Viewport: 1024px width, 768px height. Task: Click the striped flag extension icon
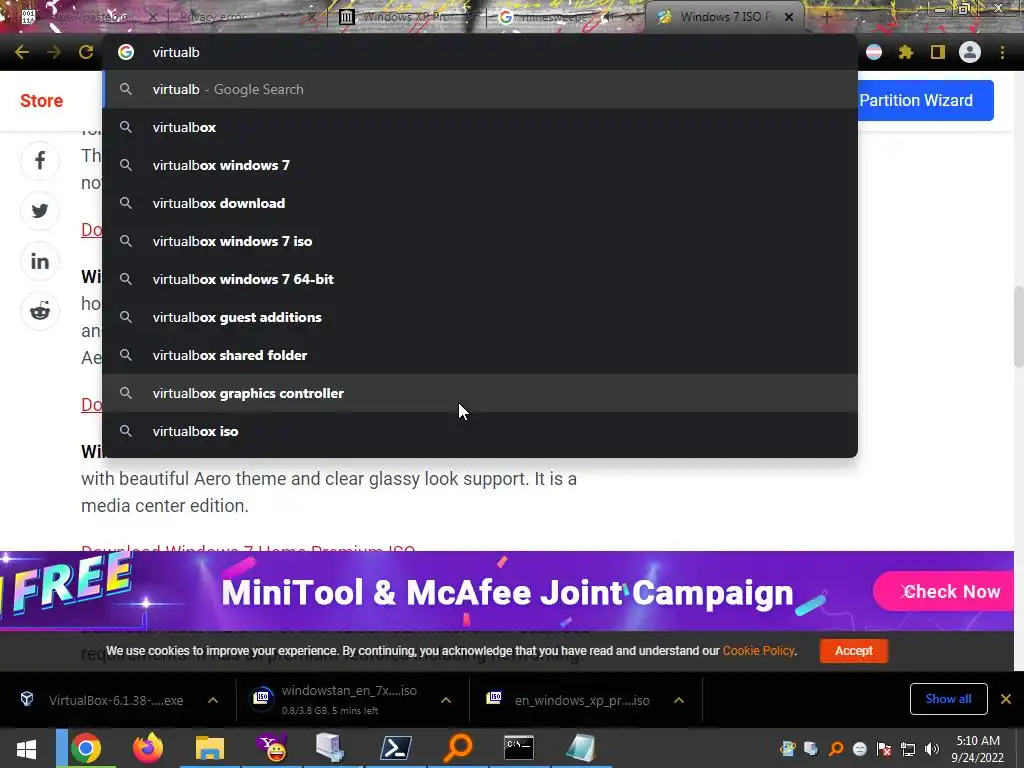(874, 52)
